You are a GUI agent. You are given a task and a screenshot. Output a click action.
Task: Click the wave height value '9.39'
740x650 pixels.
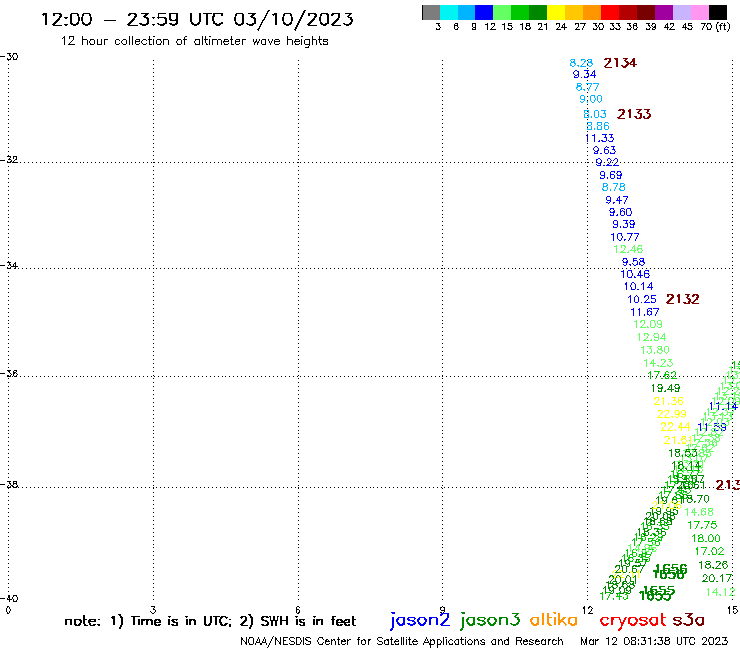623,224
